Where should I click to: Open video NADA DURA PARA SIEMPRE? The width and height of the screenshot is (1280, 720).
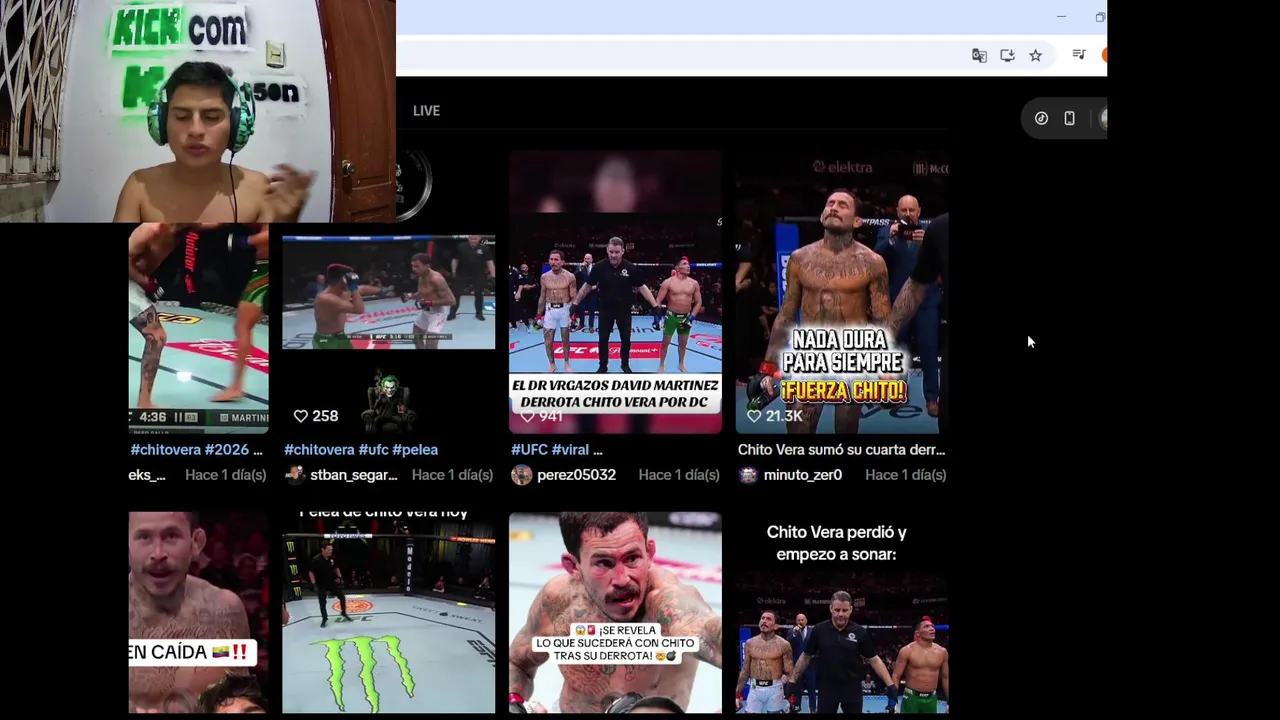click(842, 292)
